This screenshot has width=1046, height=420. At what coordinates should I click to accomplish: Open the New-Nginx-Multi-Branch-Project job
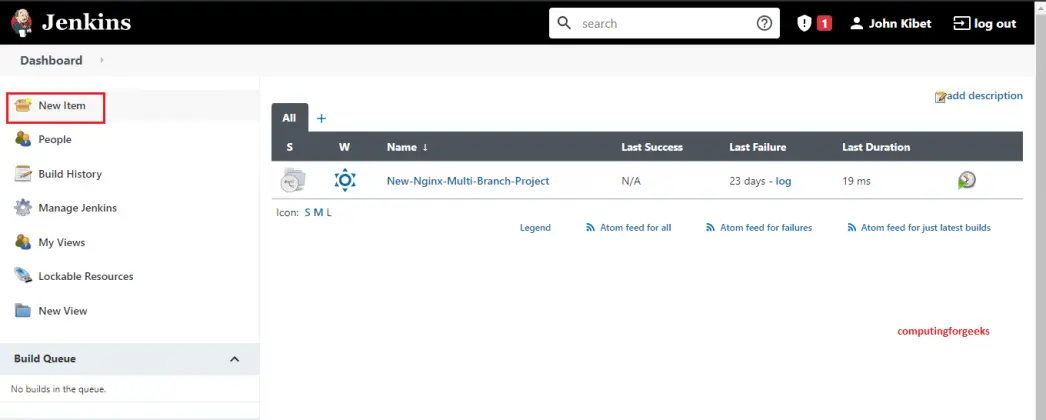click(467, 181)
